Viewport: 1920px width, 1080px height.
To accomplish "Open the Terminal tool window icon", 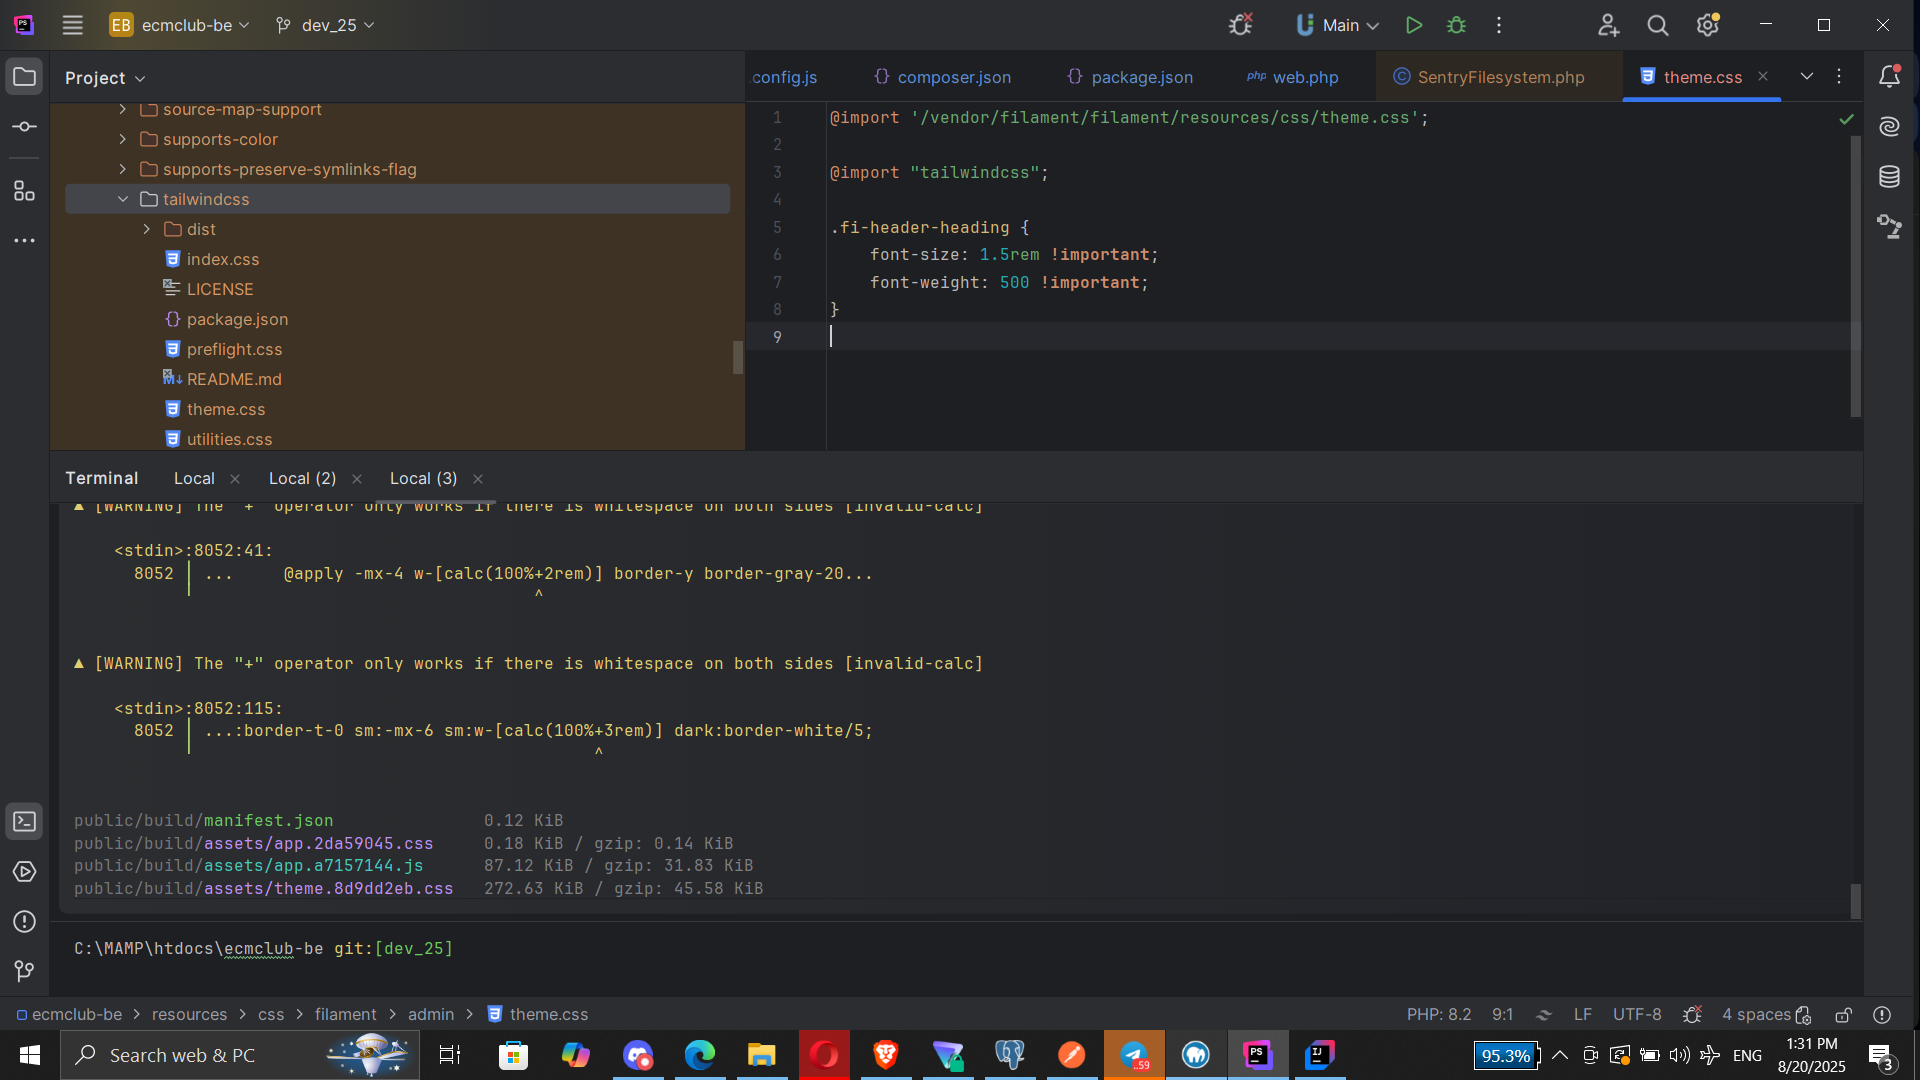I will pyautogui.click(x=25, y=822).
